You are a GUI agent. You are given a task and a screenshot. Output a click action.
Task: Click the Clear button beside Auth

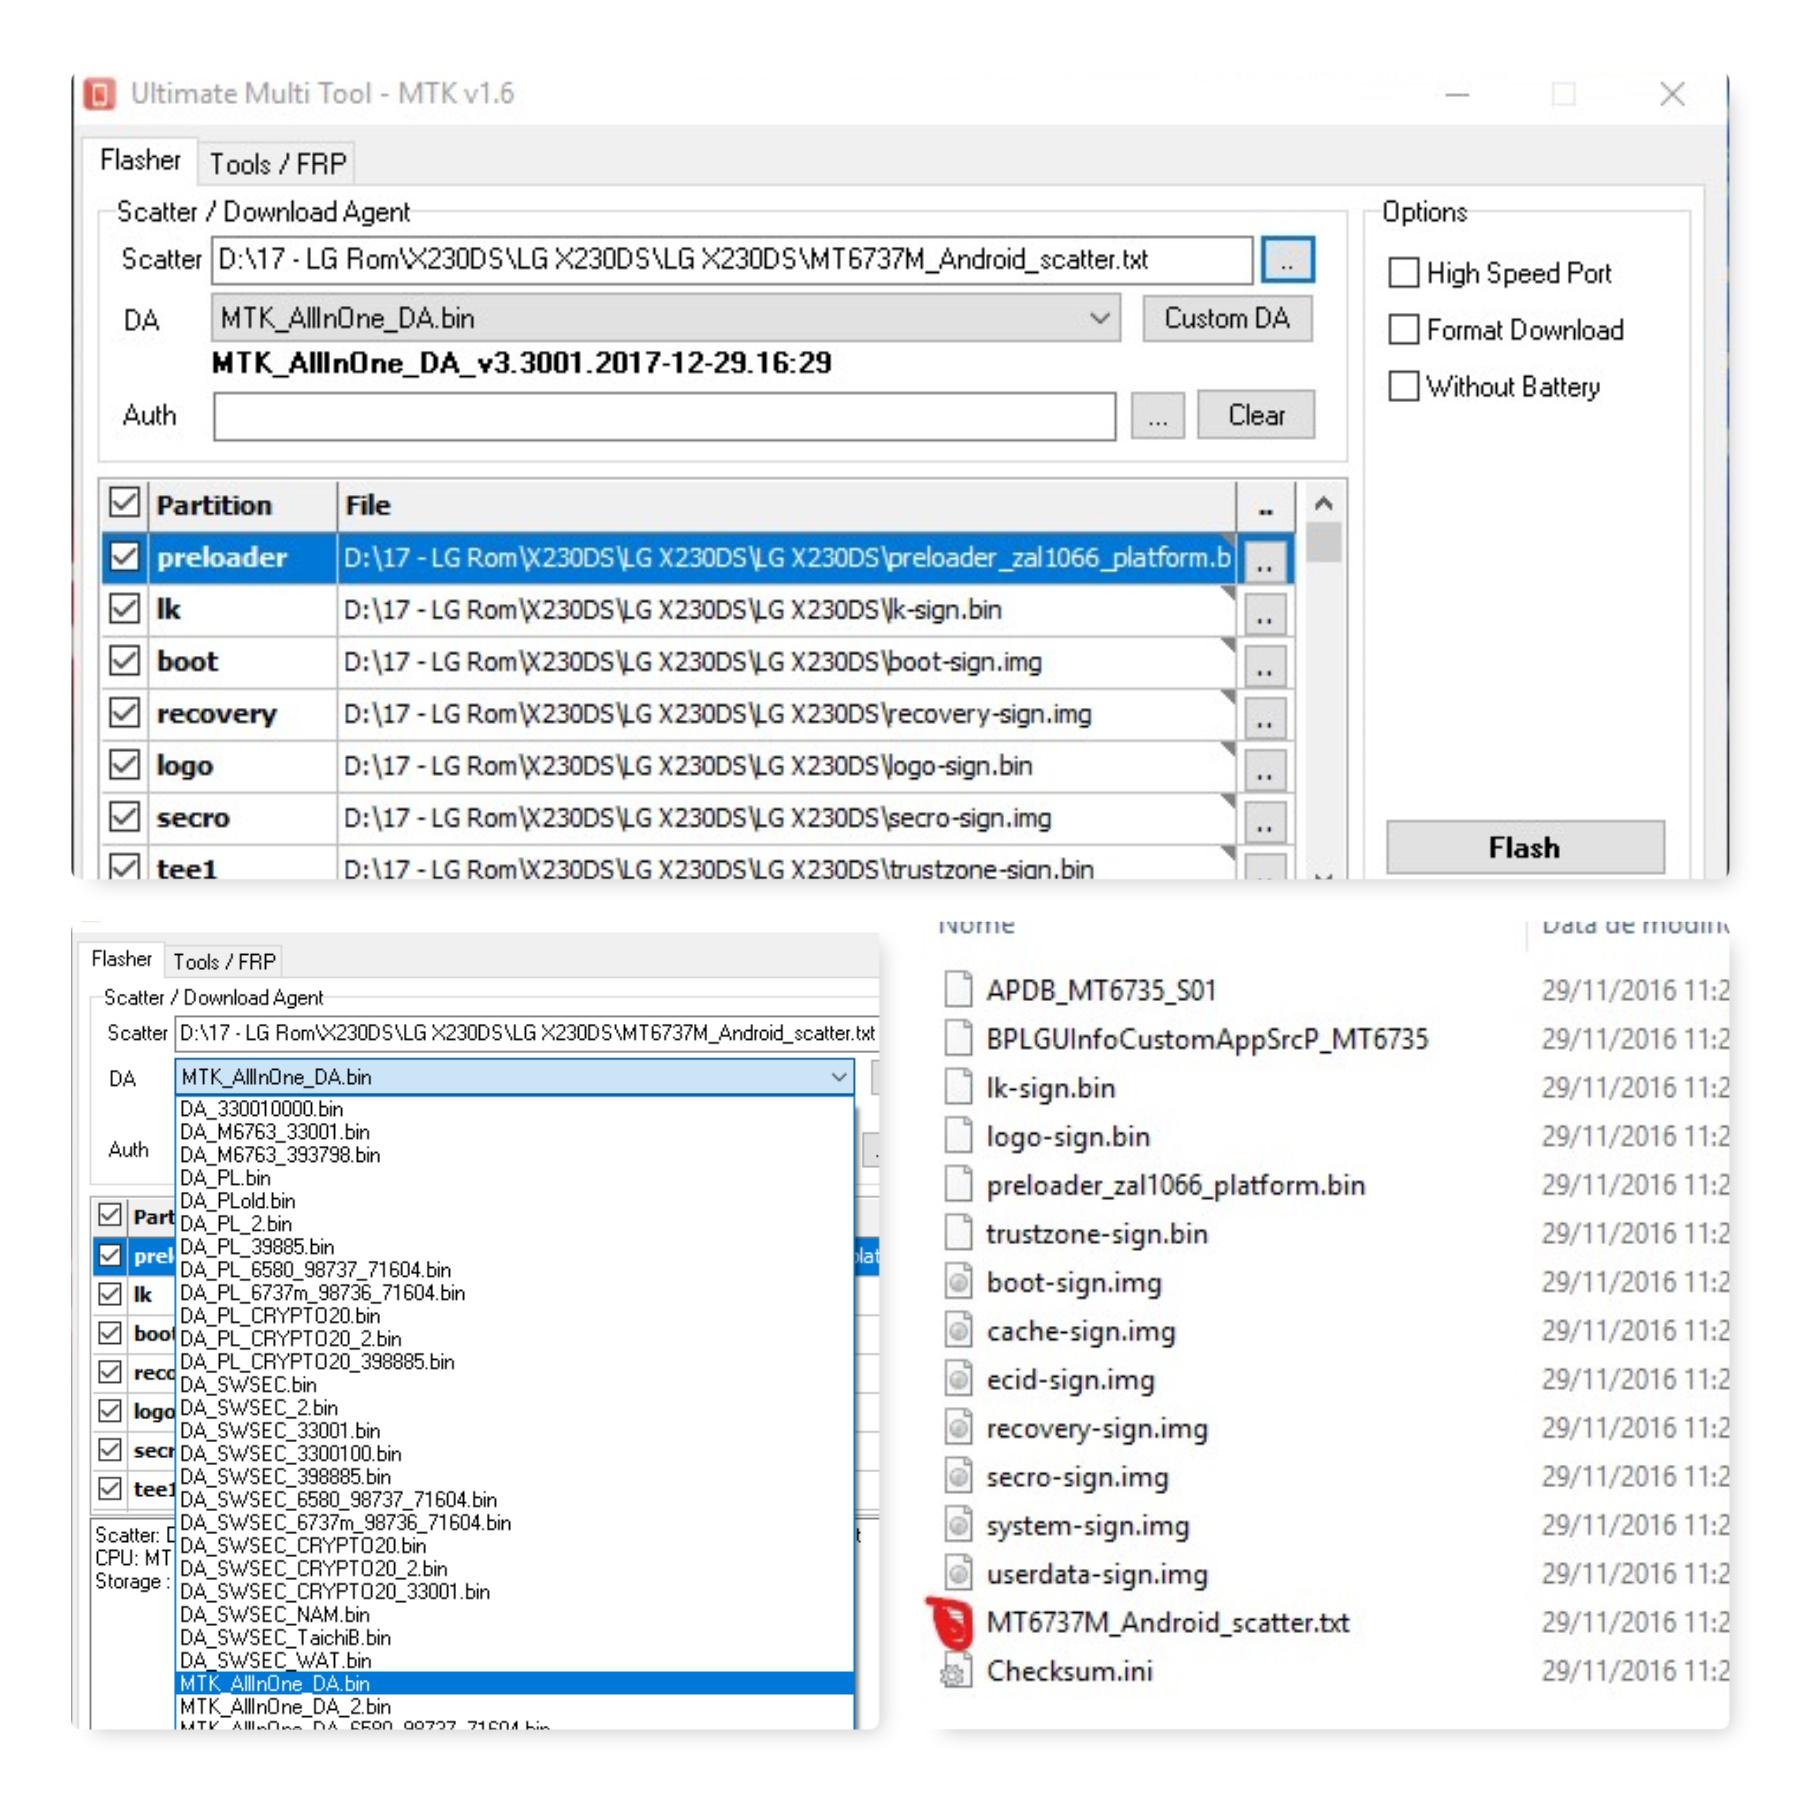point(1256,415)
